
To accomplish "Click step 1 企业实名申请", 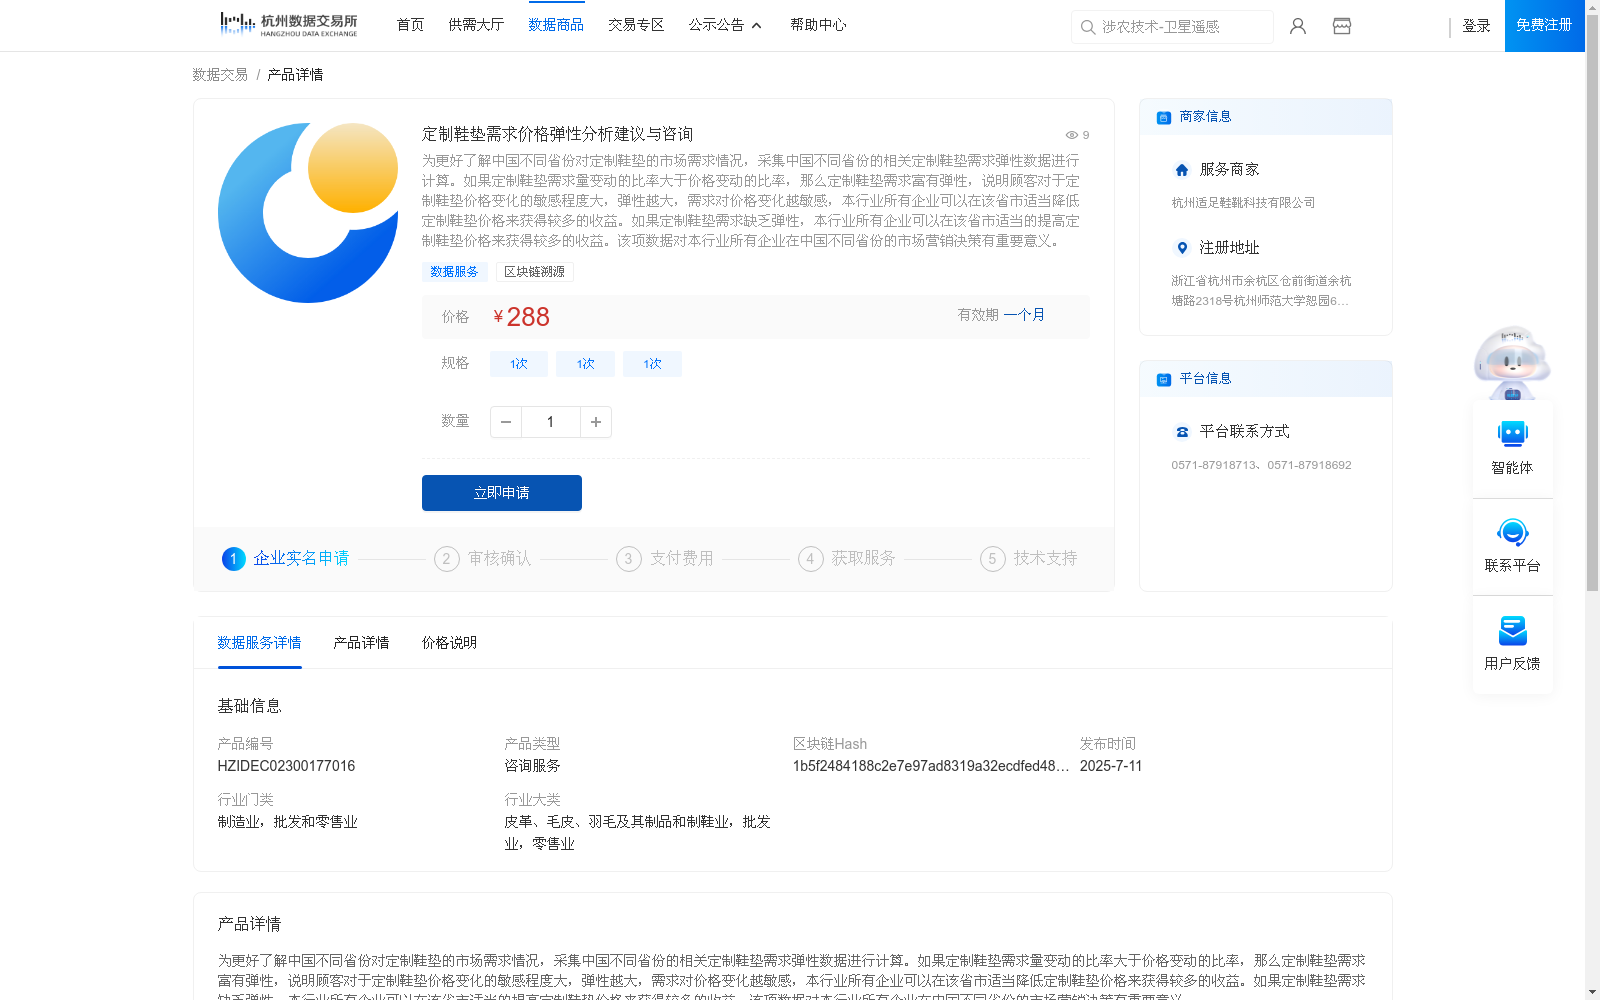I will tap(286, 558).
